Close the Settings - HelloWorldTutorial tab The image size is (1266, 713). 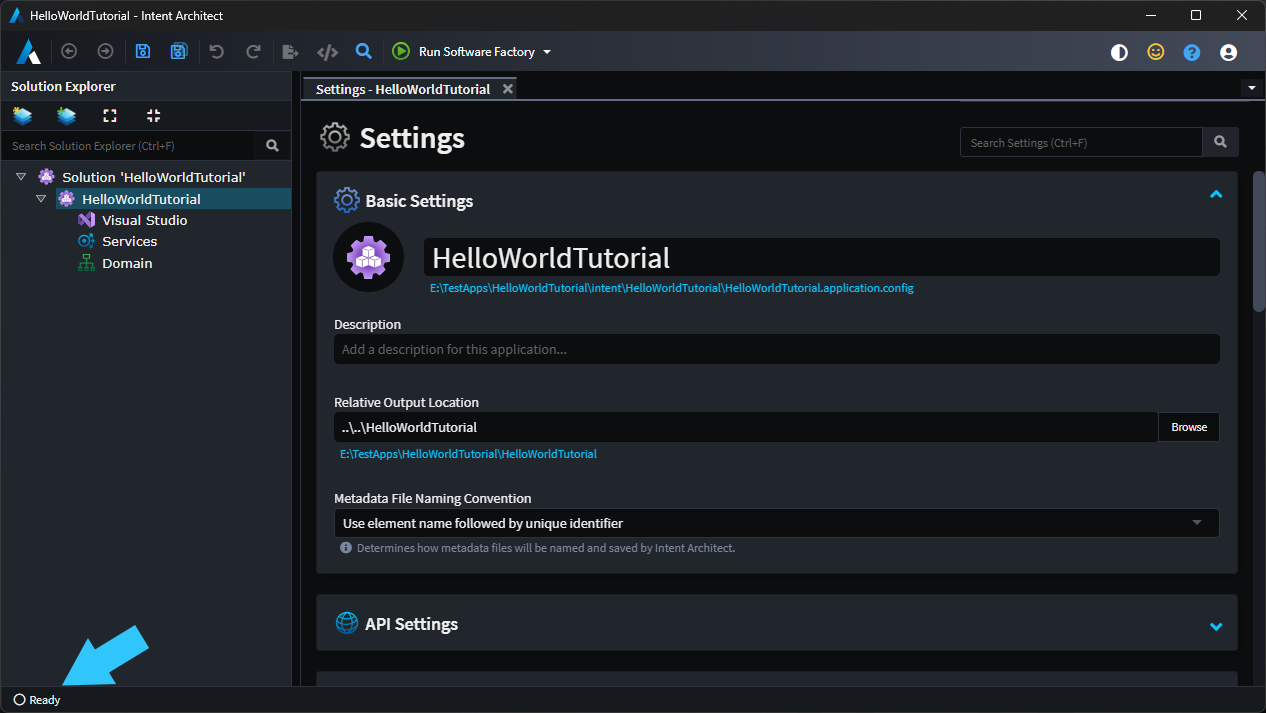pyautogui.click(x=508, y=89)
